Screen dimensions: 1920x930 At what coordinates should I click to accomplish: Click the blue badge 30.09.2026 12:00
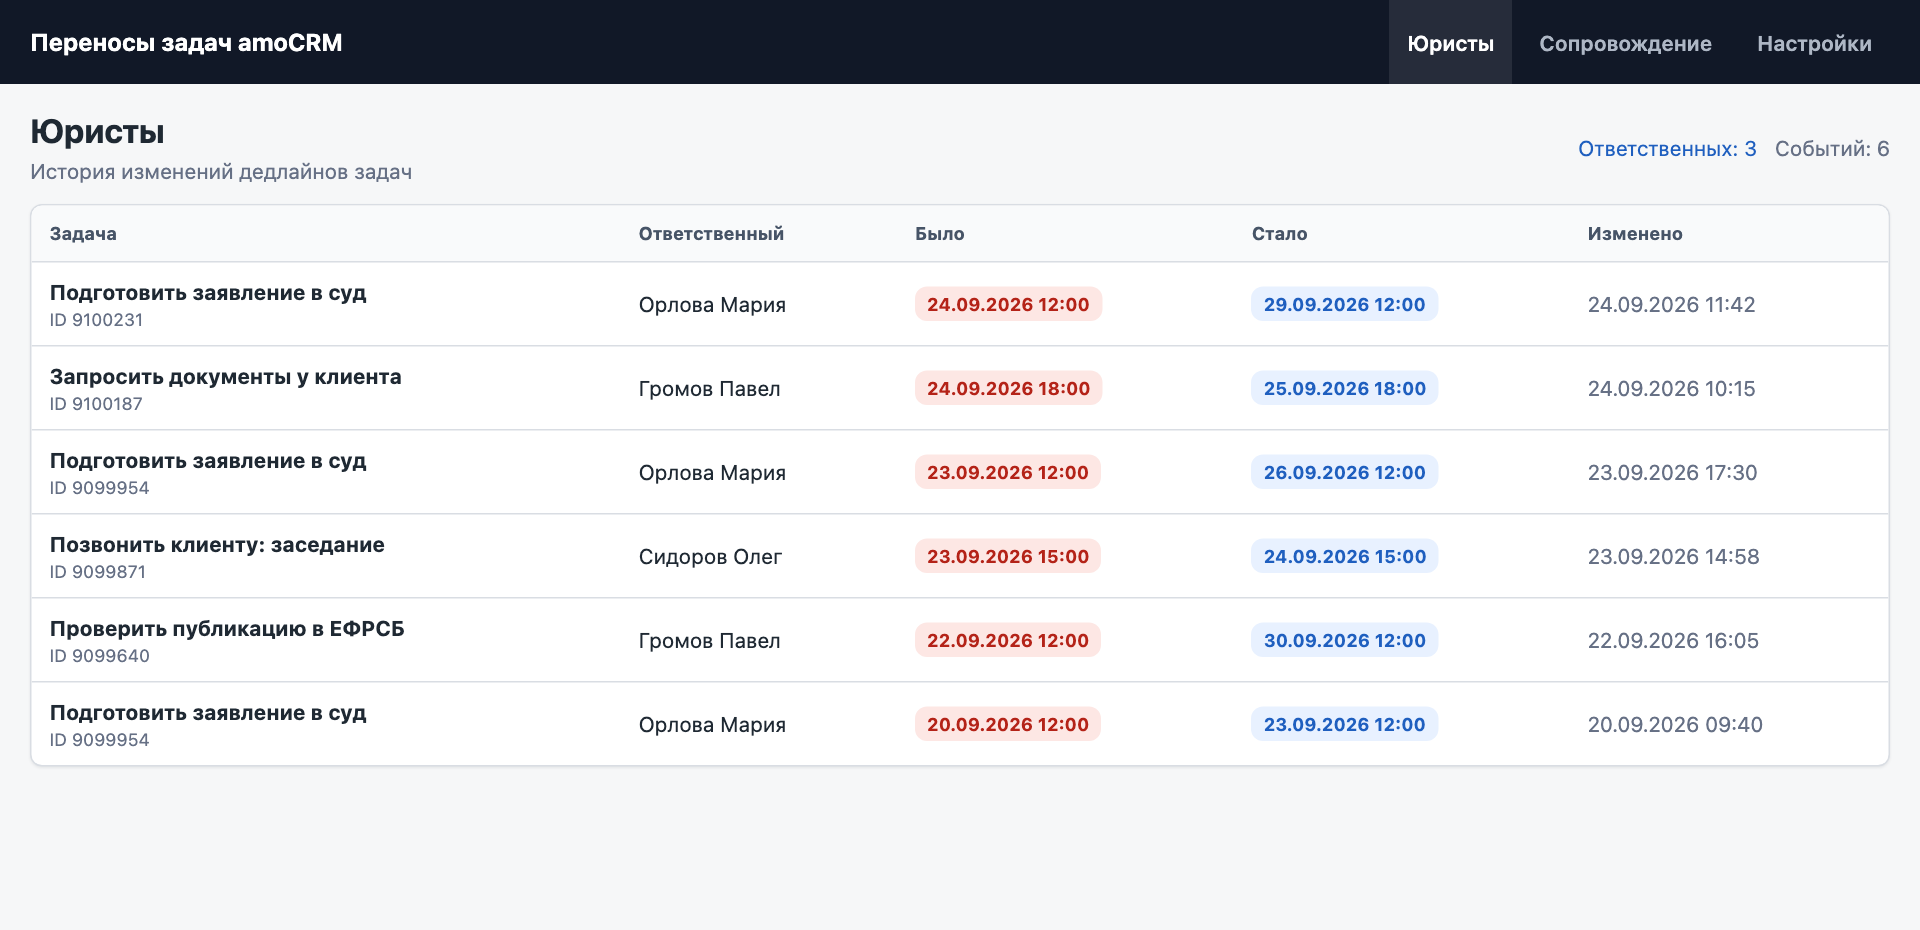(1345, 641)
